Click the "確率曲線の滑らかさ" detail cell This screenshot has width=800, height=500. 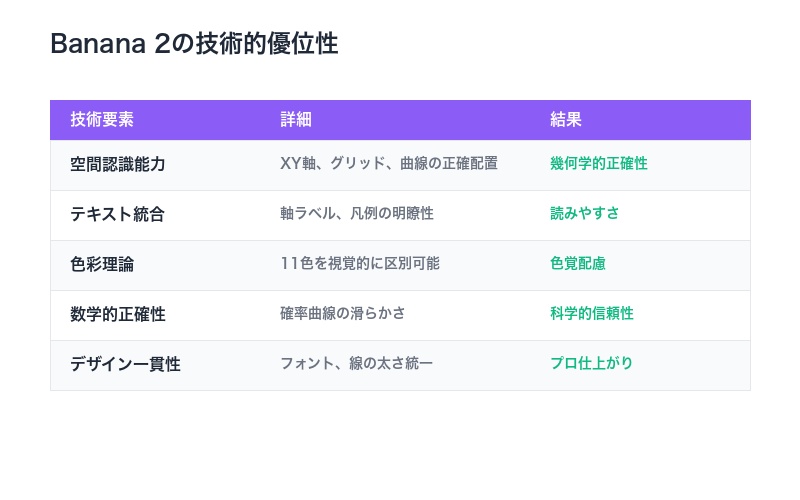[343, 314]
